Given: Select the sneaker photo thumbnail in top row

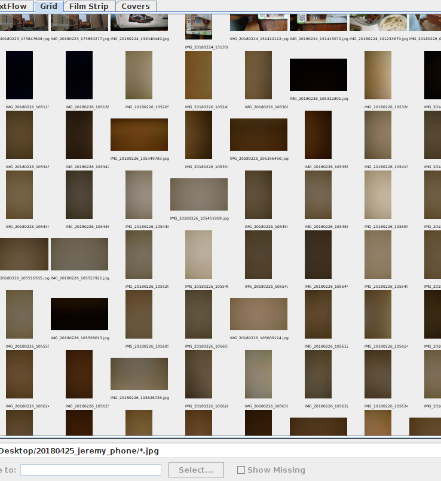Looking at the screenshot, I should click(x=139, y=22).
